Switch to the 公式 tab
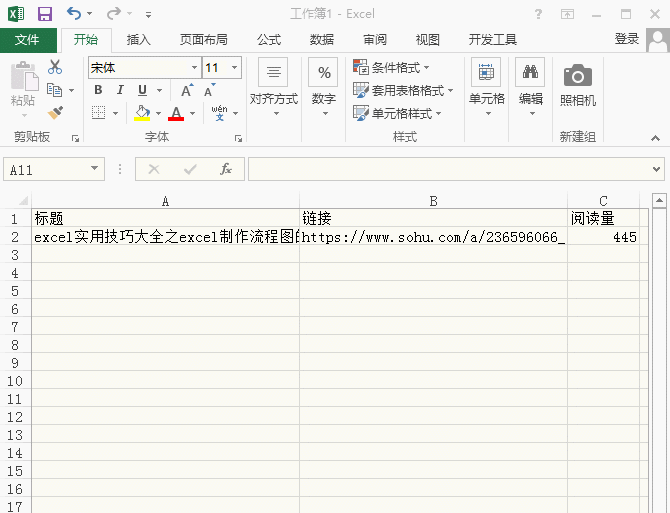 click(269, 40)
